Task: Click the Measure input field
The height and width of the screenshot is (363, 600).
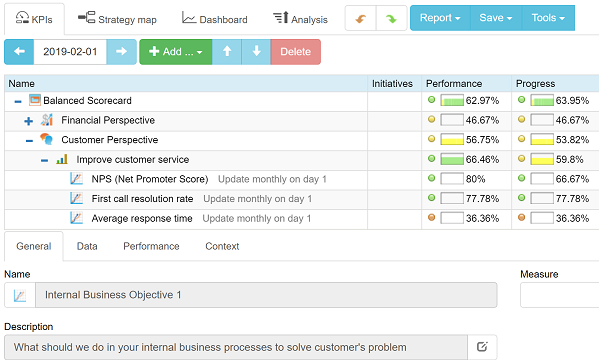Action: tap(560, 295)
